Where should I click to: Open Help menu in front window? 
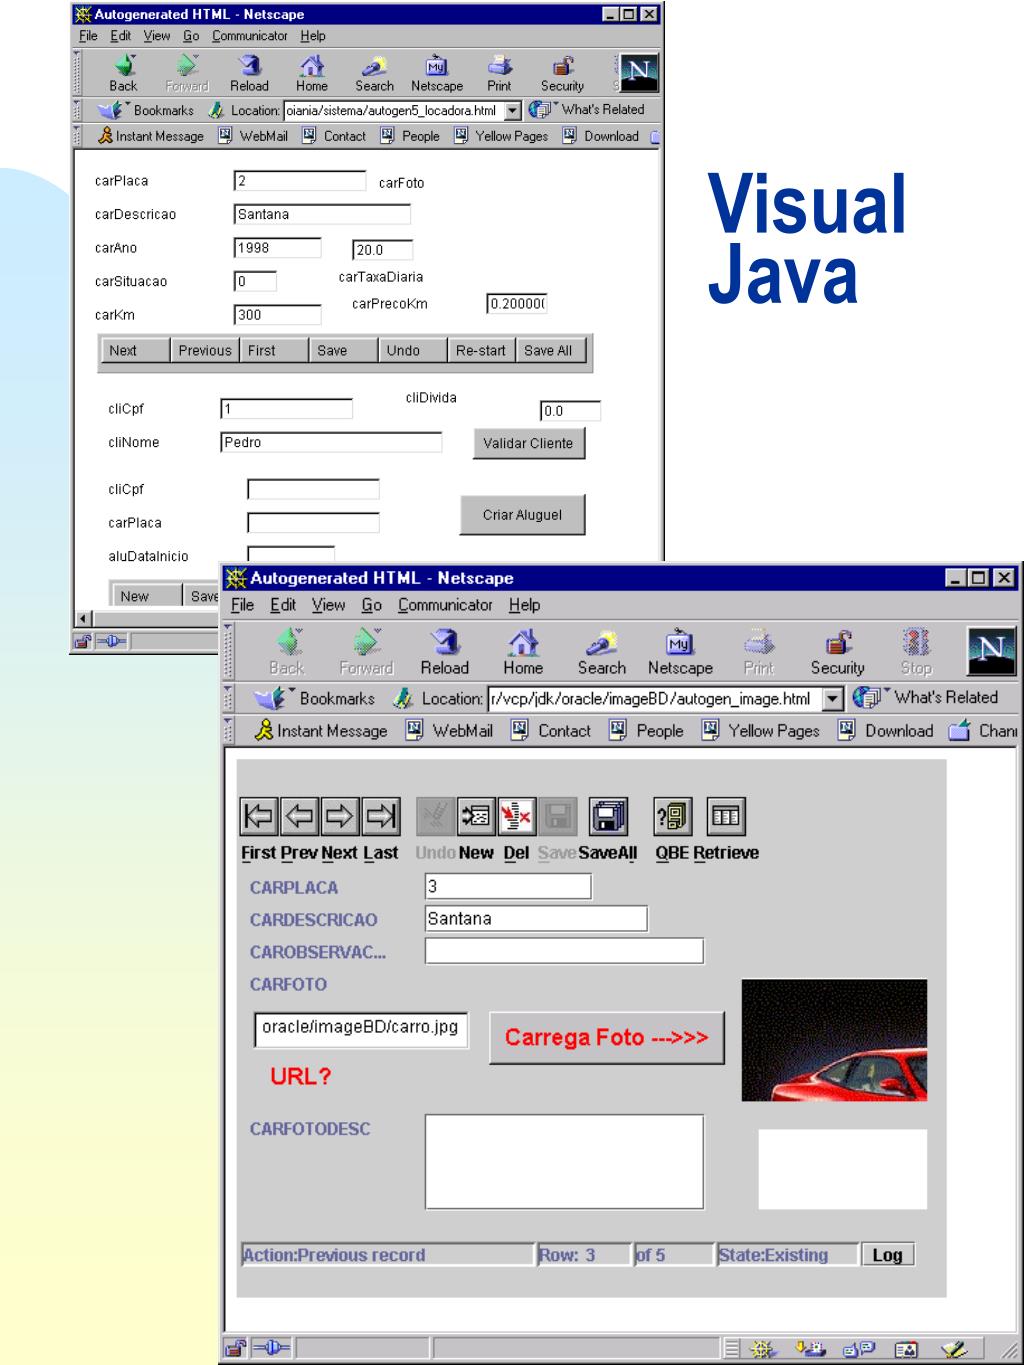(524, 605)
